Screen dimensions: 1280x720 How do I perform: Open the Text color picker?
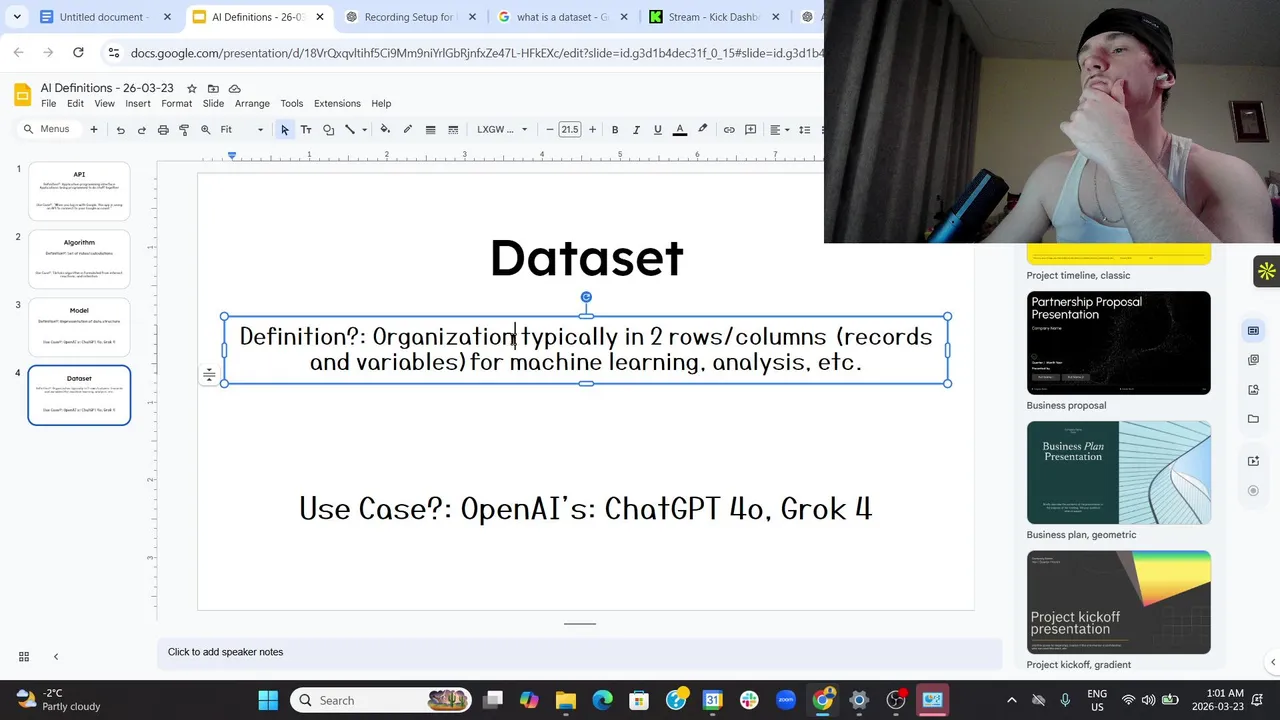click(x=680, y=130)
